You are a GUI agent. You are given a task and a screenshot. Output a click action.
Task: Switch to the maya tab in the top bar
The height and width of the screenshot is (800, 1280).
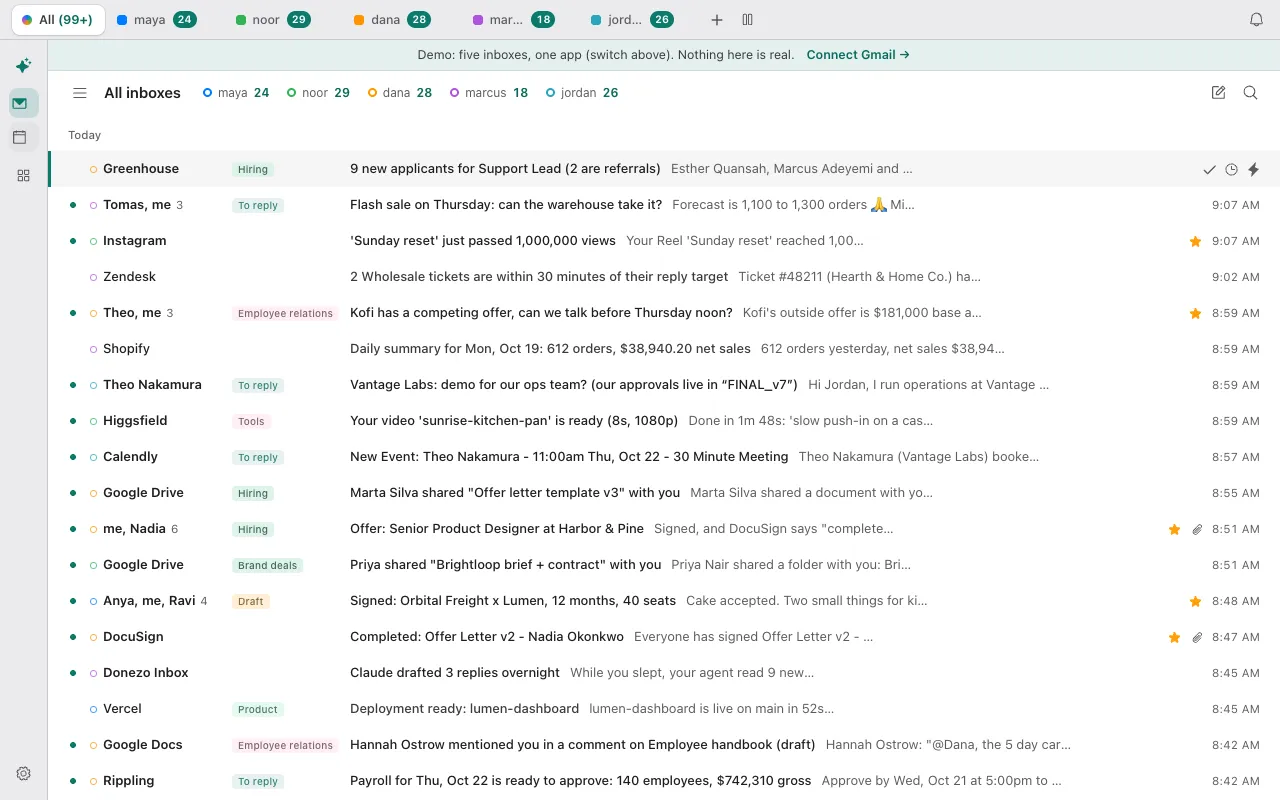point(156,20)
